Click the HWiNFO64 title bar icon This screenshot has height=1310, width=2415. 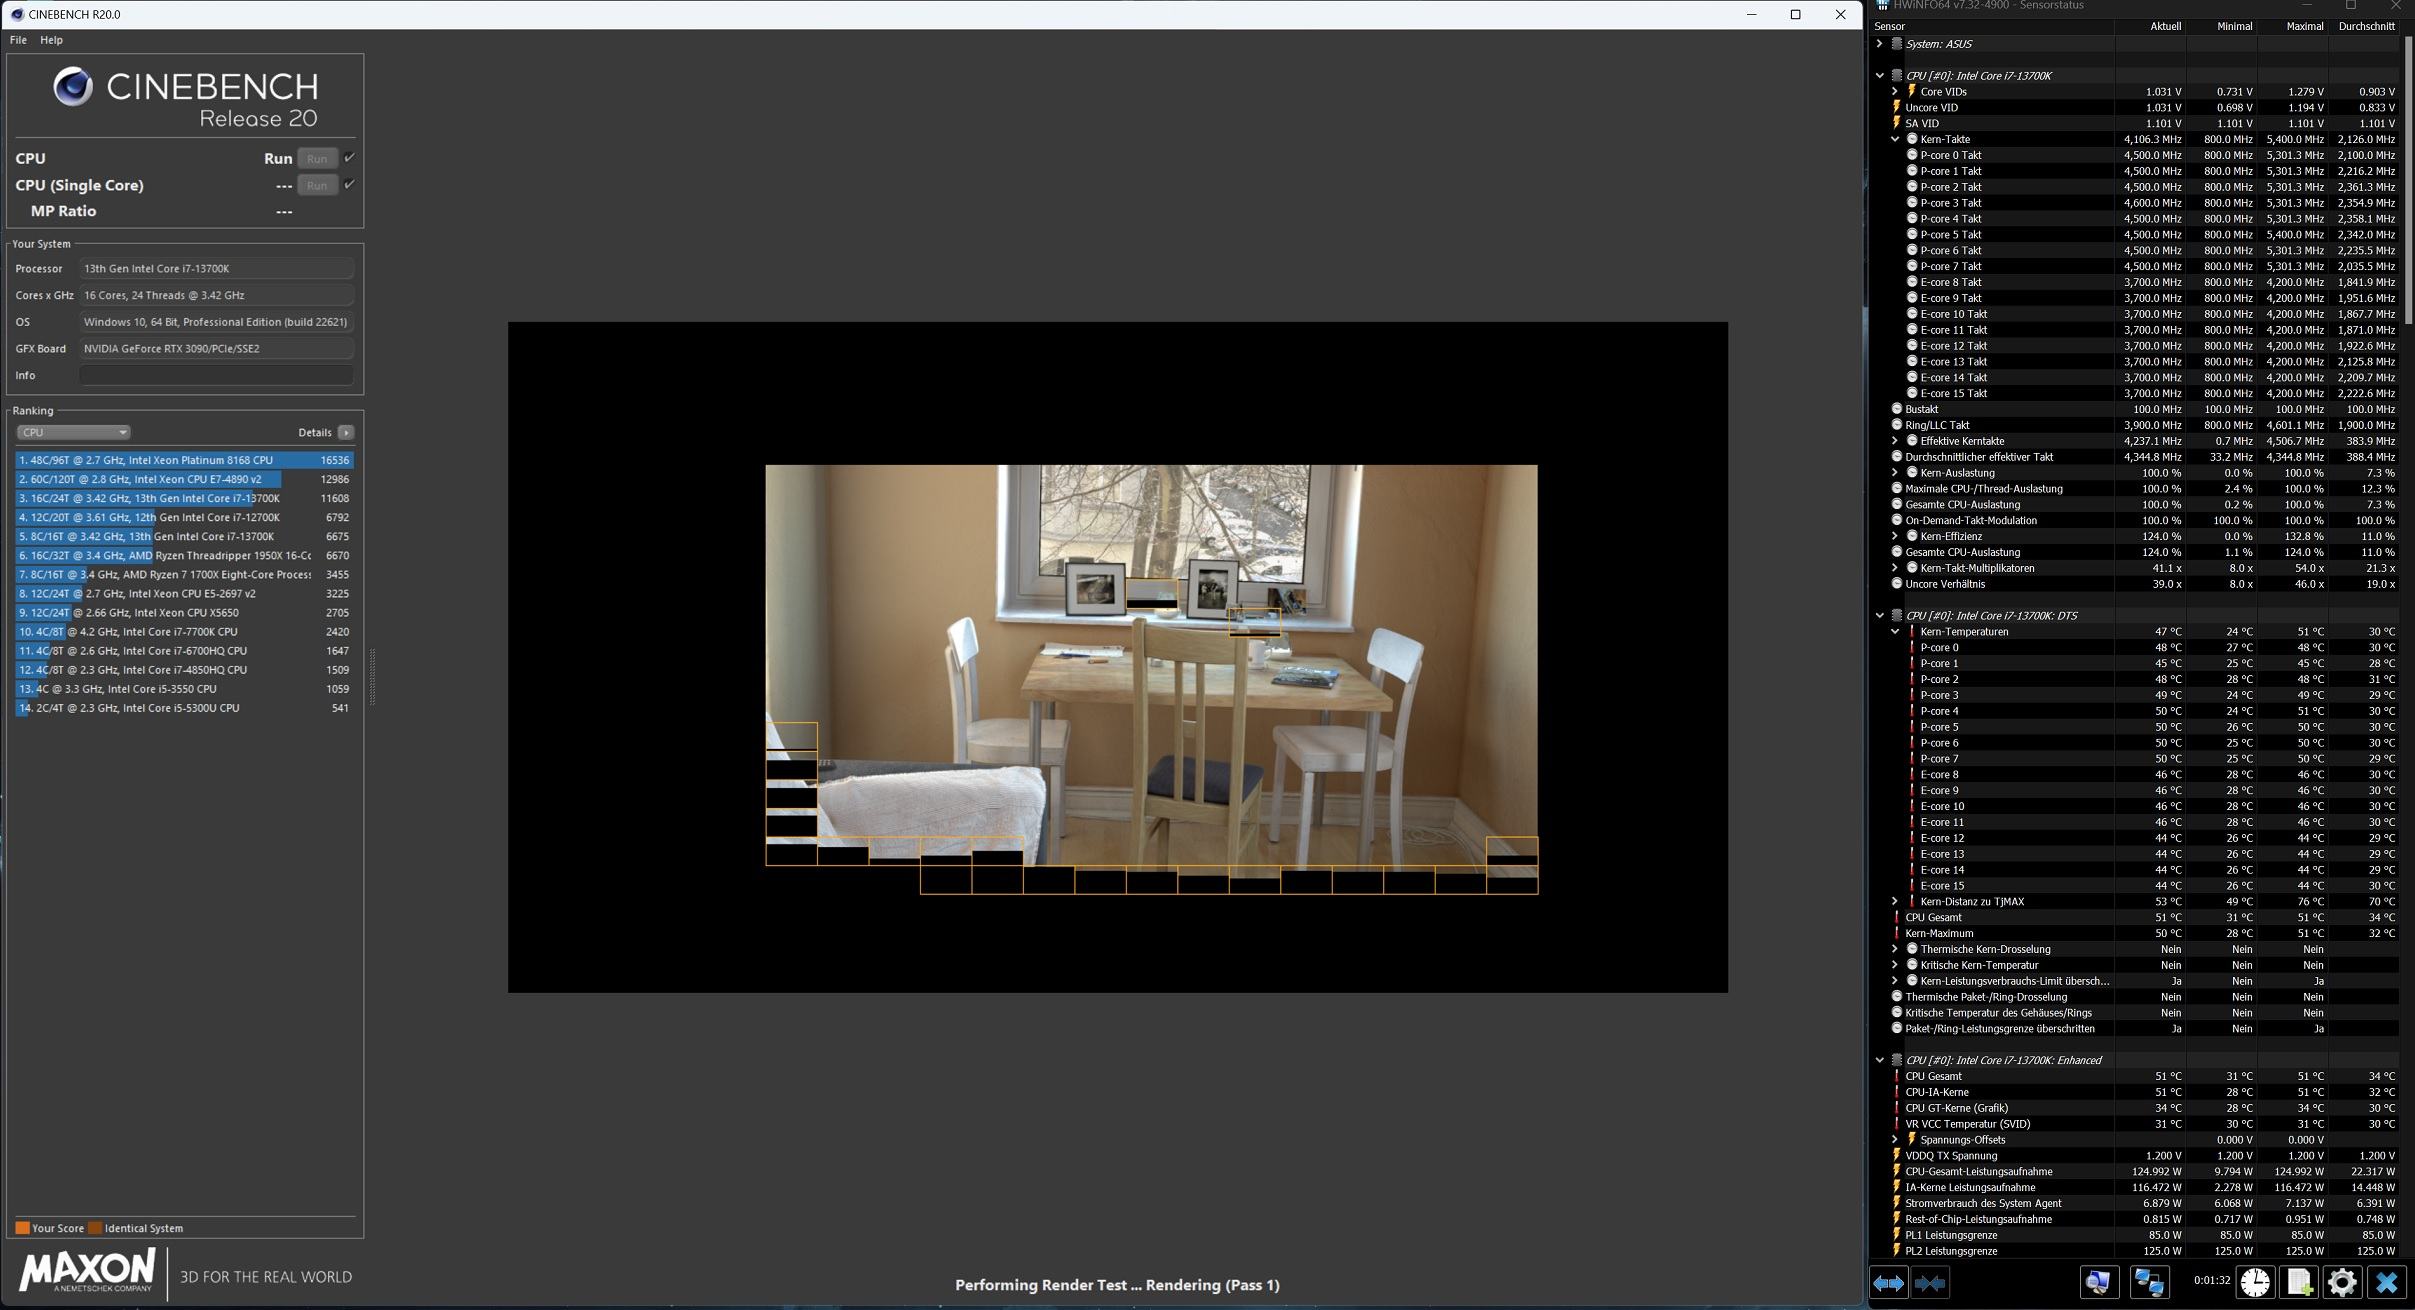pyautogui.click(x=1883, y=5)
